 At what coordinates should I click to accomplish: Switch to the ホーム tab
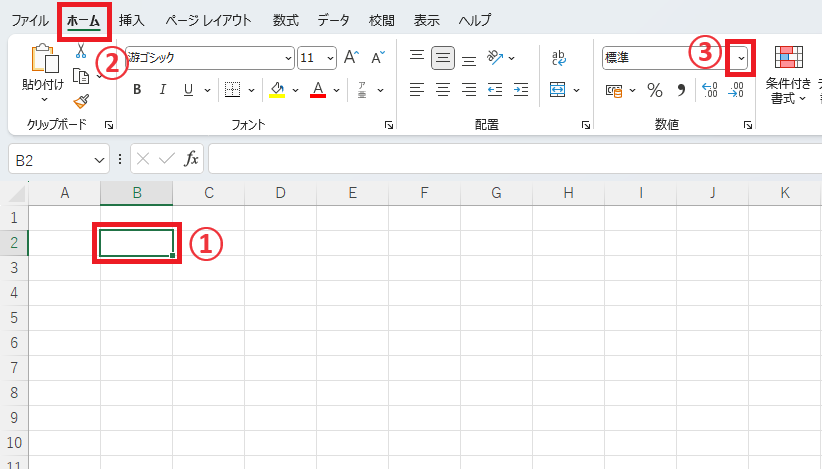pos(83,20)
